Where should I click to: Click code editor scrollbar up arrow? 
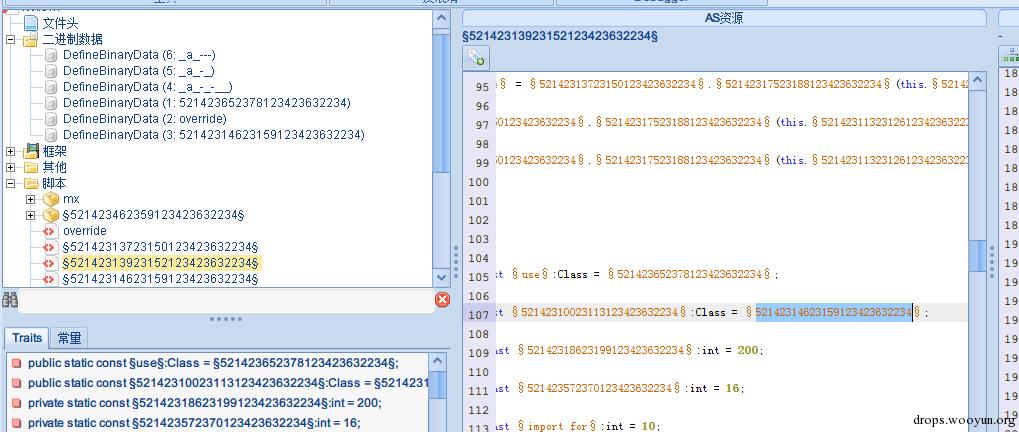977,80
